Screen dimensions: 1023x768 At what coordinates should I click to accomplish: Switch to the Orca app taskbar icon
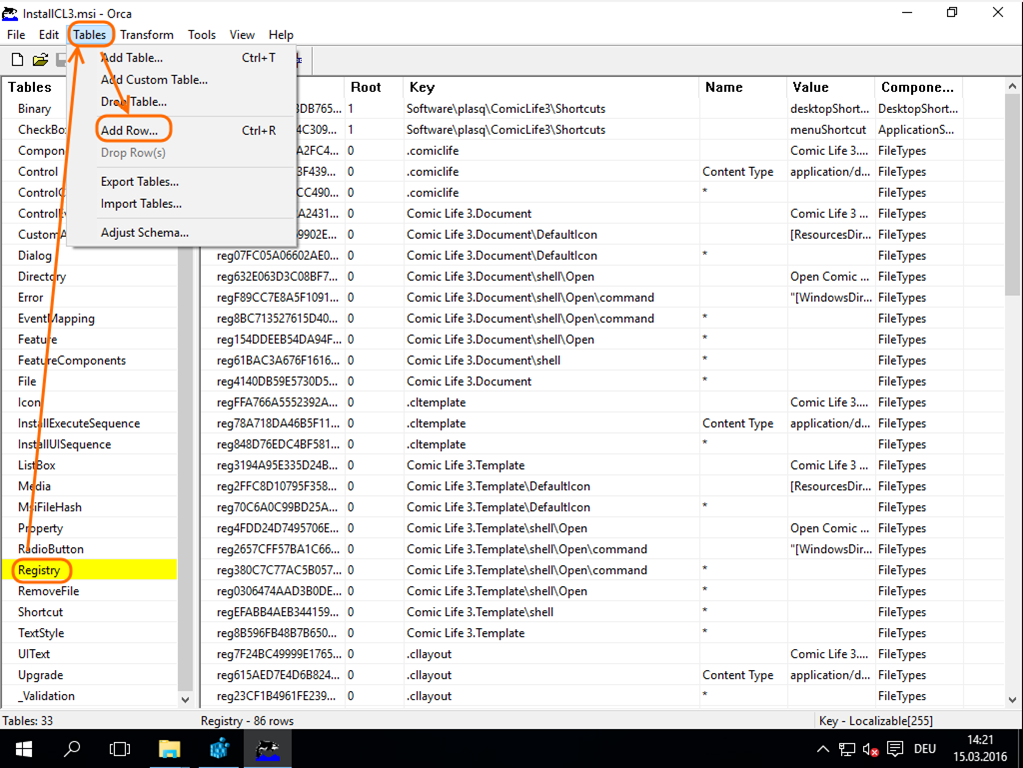267,748
